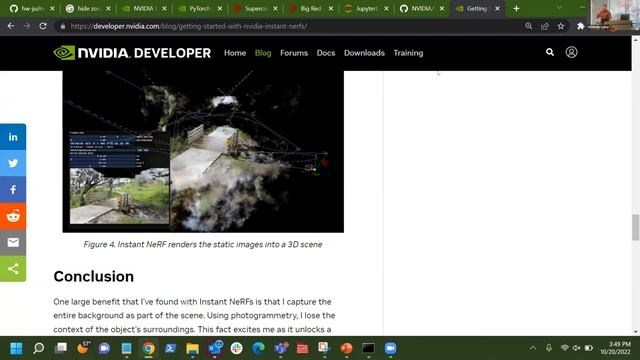The width and height of the screenshot is (640, 360).
Task: Open Microsoft Edge from the taskbar
Action: point(258,348)
